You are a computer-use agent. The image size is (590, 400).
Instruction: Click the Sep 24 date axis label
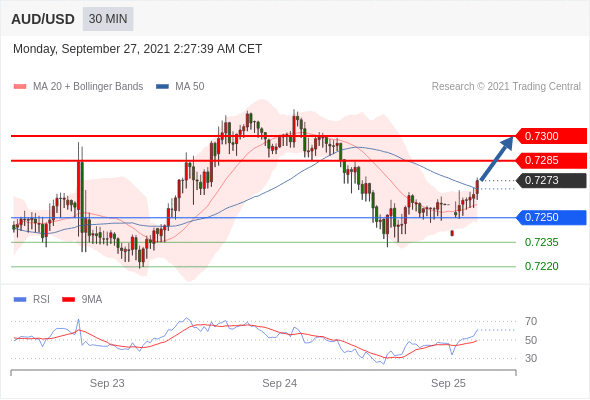click(280, 383)
